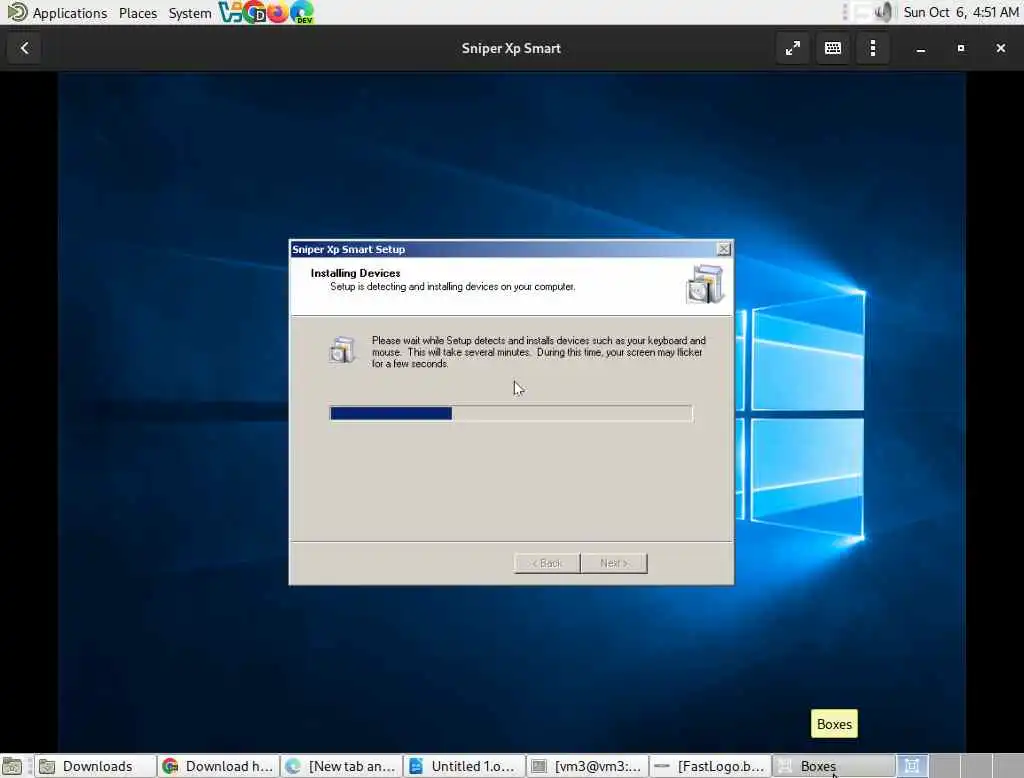Switch to the Downloads window in the taskbar
The image size is (1024, 778).
click(95, 766)
